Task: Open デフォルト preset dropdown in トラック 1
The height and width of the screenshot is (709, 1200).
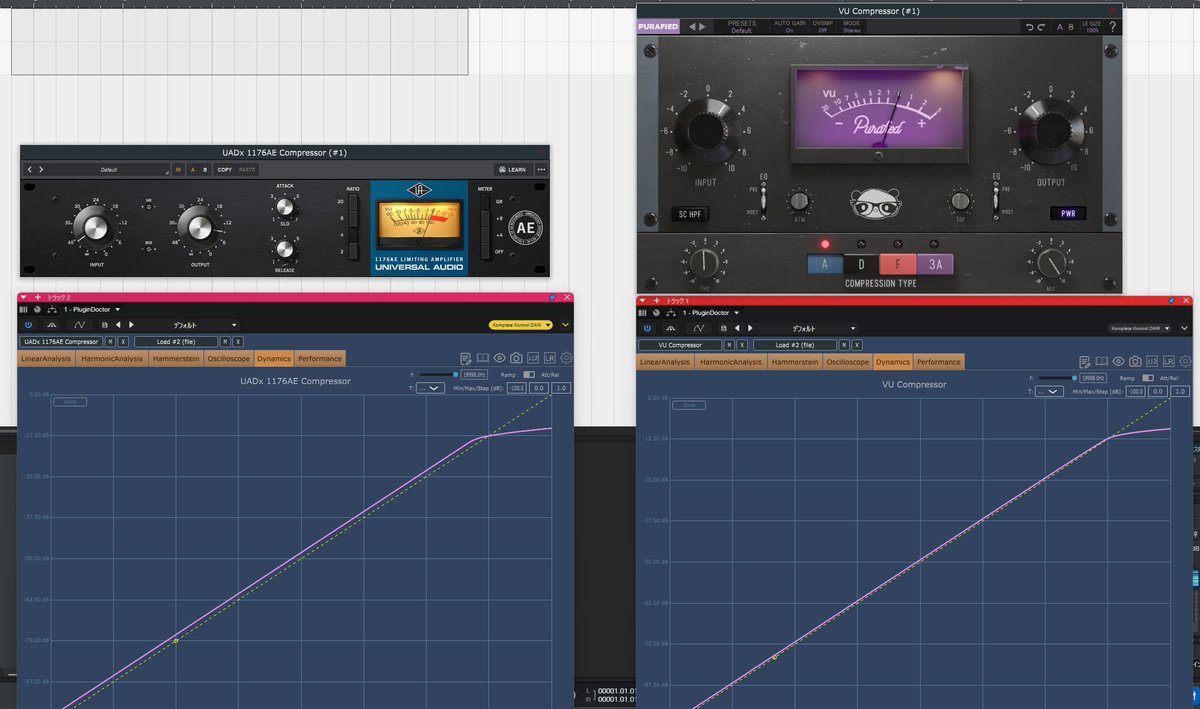Action: coord(809,328)
